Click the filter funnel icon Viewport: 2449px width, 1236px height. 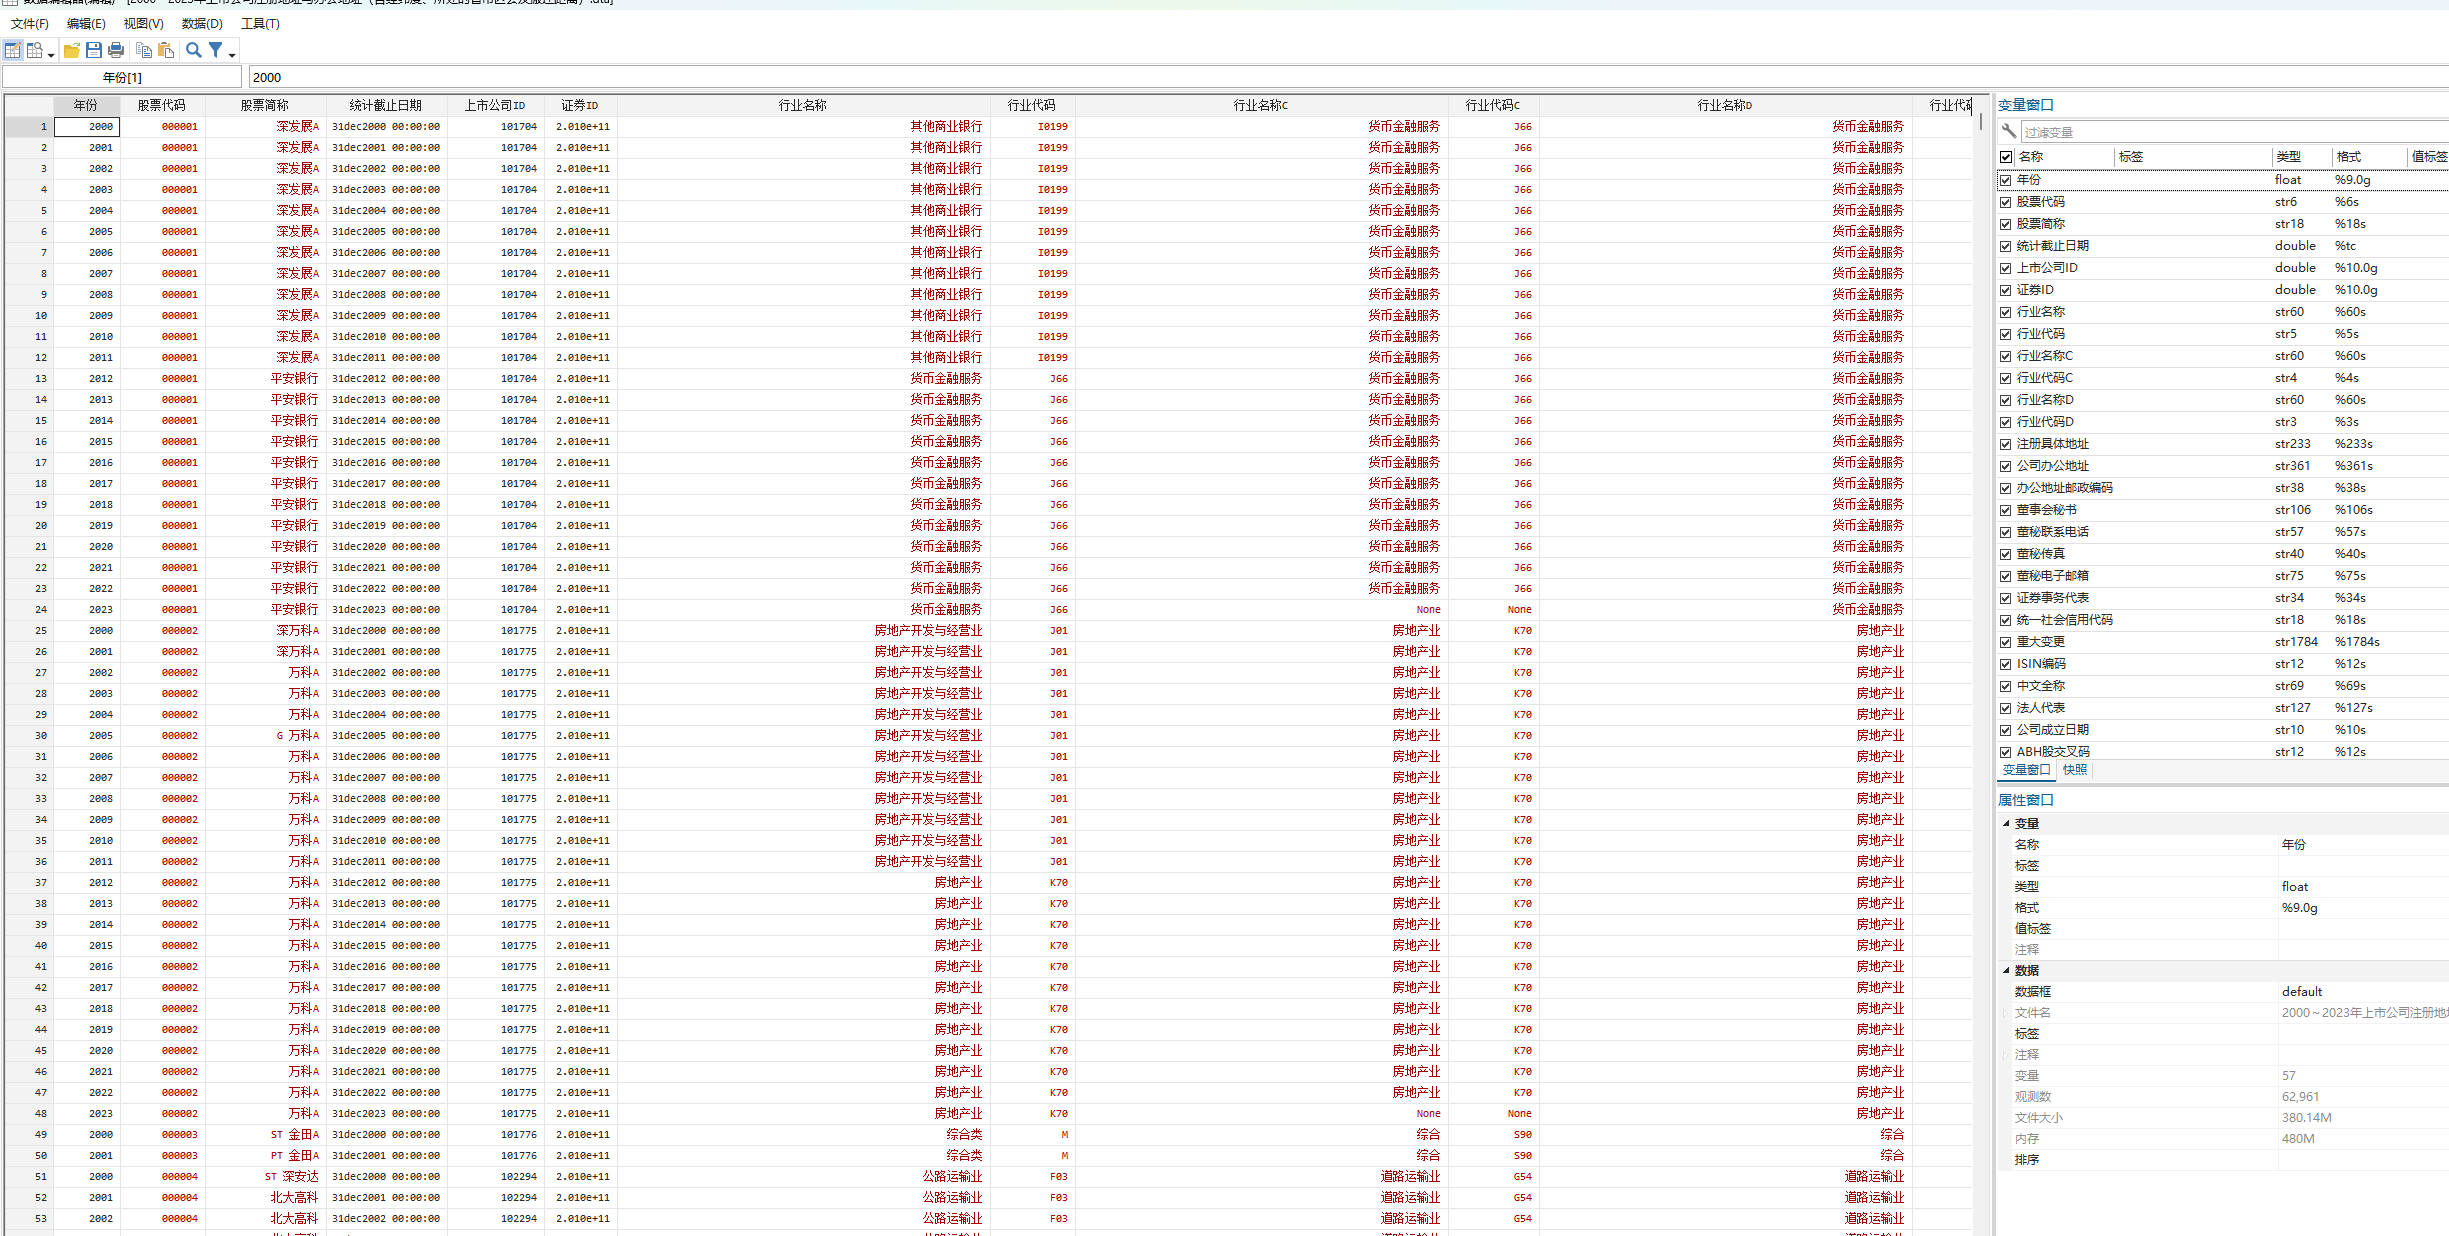point(215,50)
